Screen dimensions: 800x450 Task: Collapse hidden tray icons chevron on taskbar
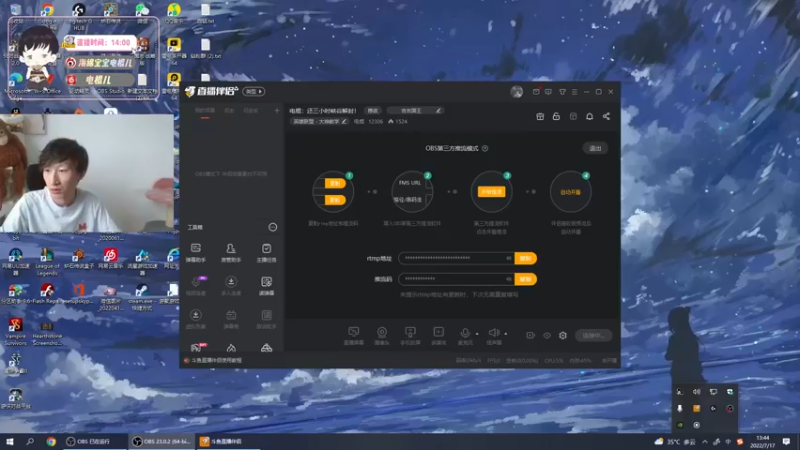(x=705, y=441)
